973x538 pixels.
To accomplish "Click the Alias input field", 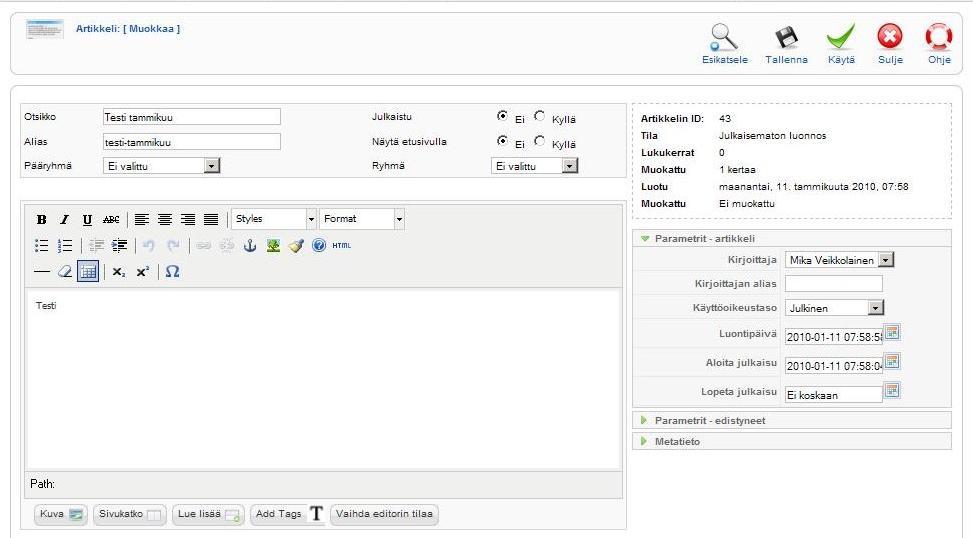I will 192,142.
